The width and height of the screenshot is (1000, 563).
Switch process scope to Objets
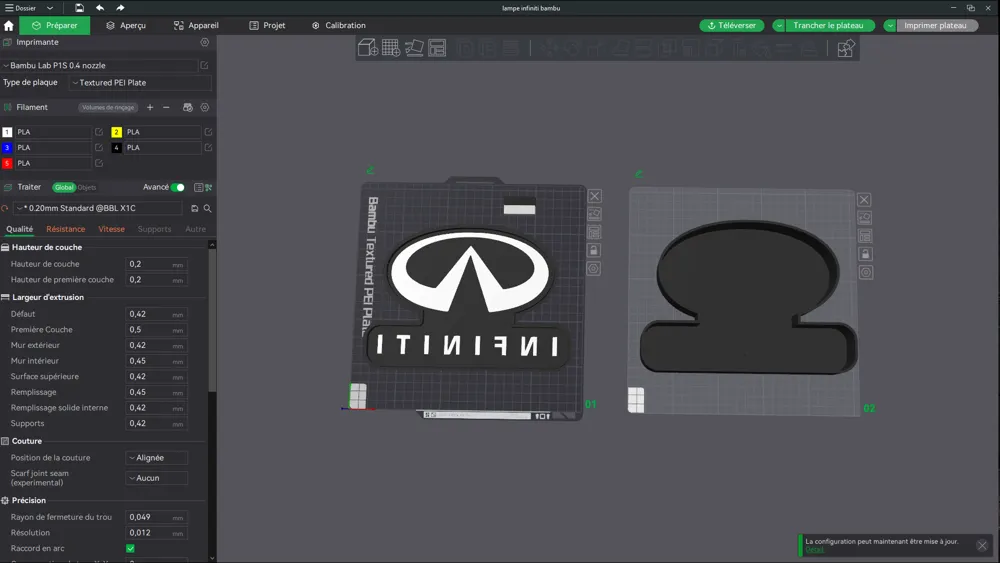pos(87,187)
